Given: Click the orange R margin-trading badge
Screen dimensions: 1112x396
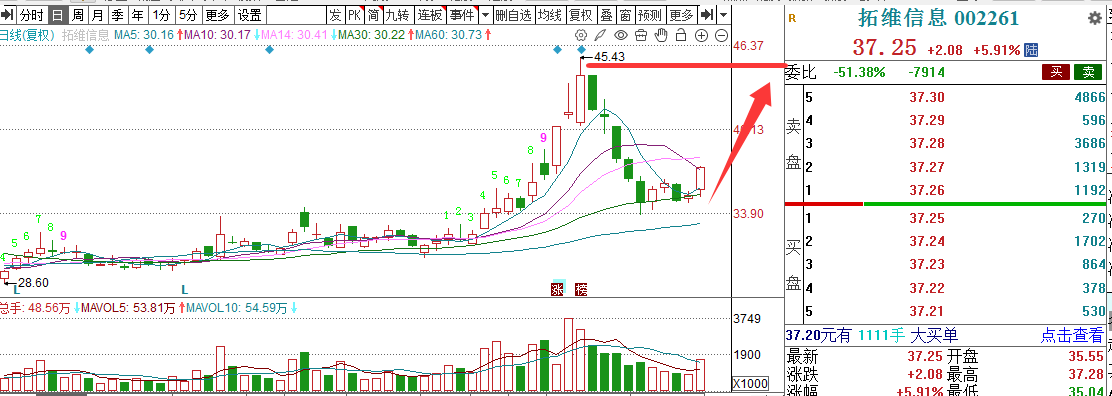Looking at the screenshot, I should coord(792,18).
